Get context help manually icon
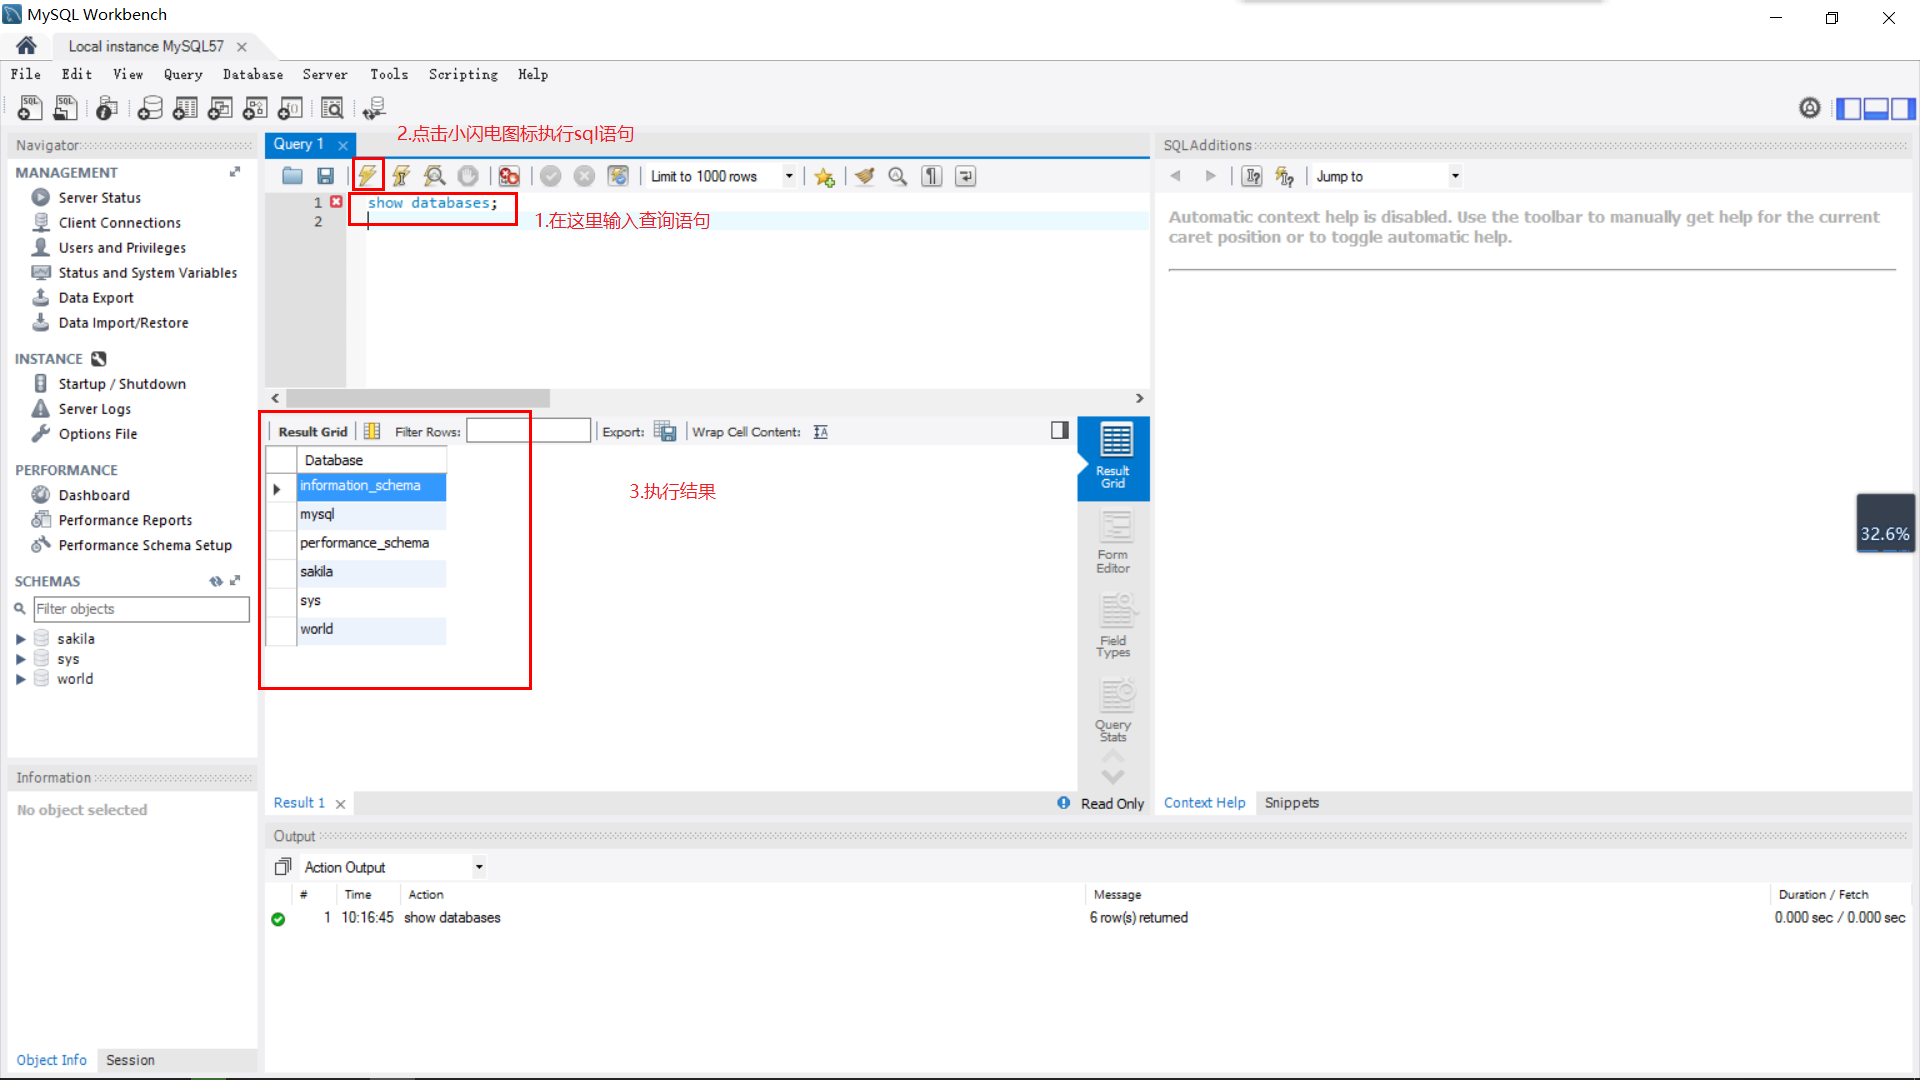The width and height of the screenshot is (1920, 1080). click(1252, 176)
